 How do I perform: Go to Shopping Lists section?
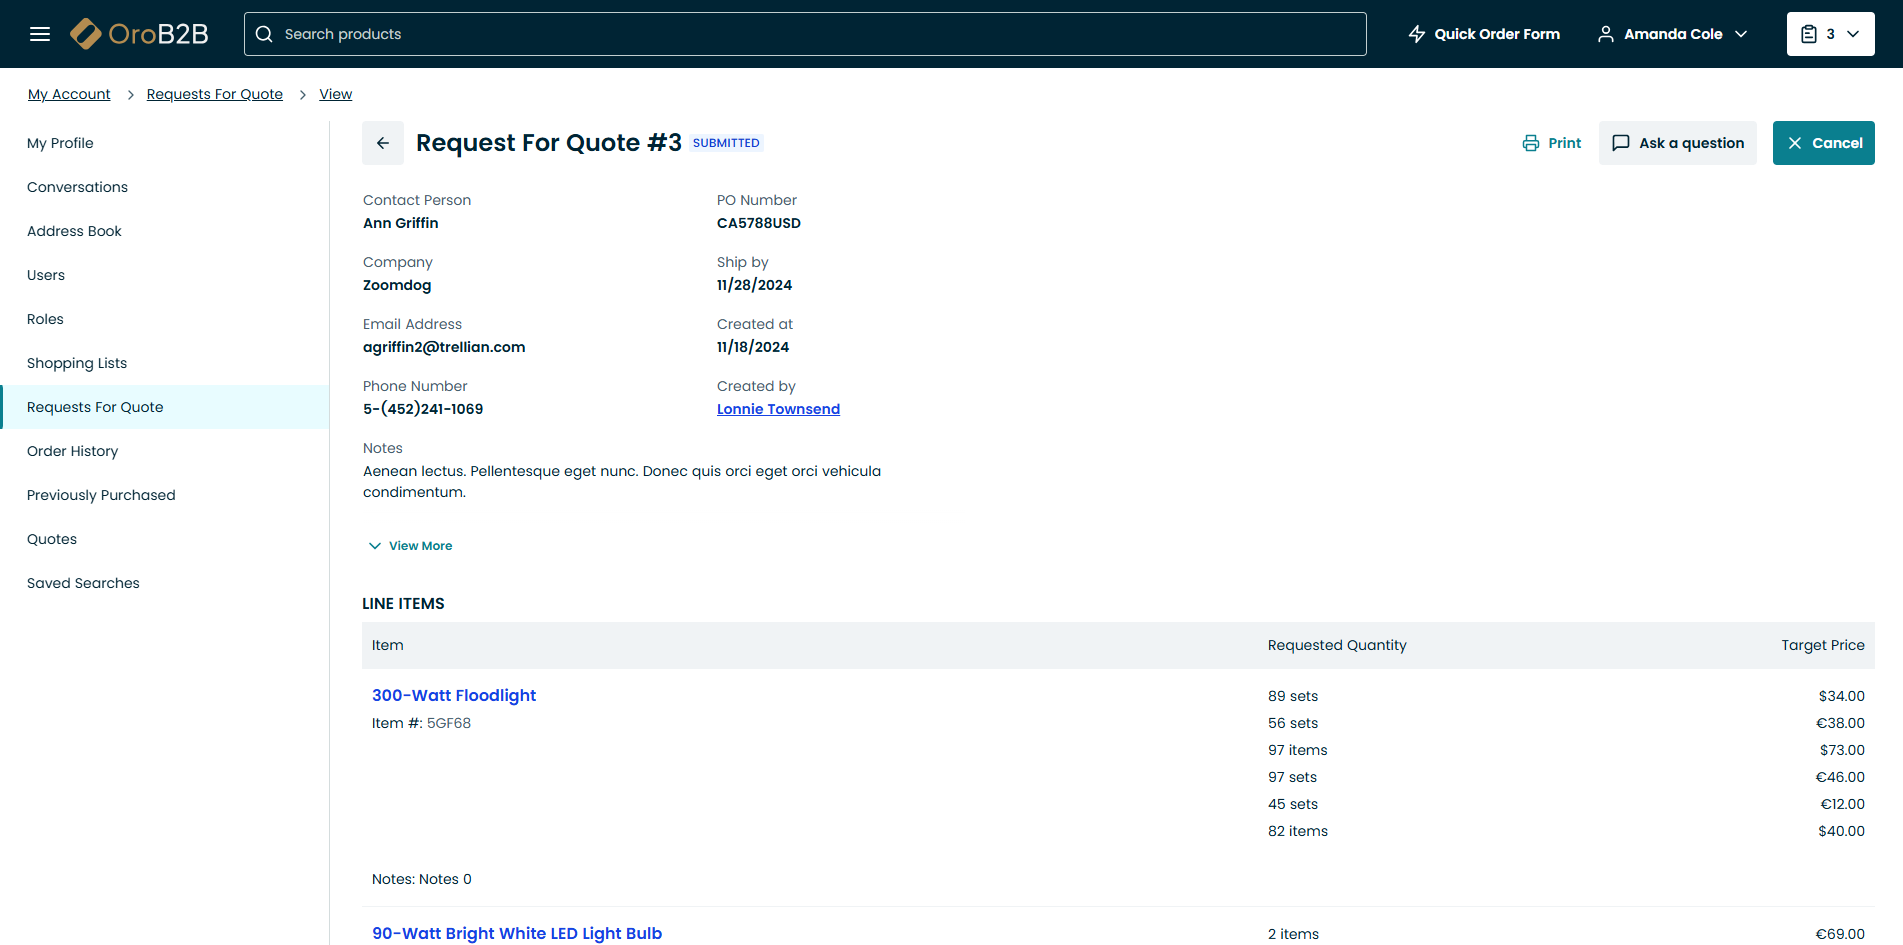point(77,363)
